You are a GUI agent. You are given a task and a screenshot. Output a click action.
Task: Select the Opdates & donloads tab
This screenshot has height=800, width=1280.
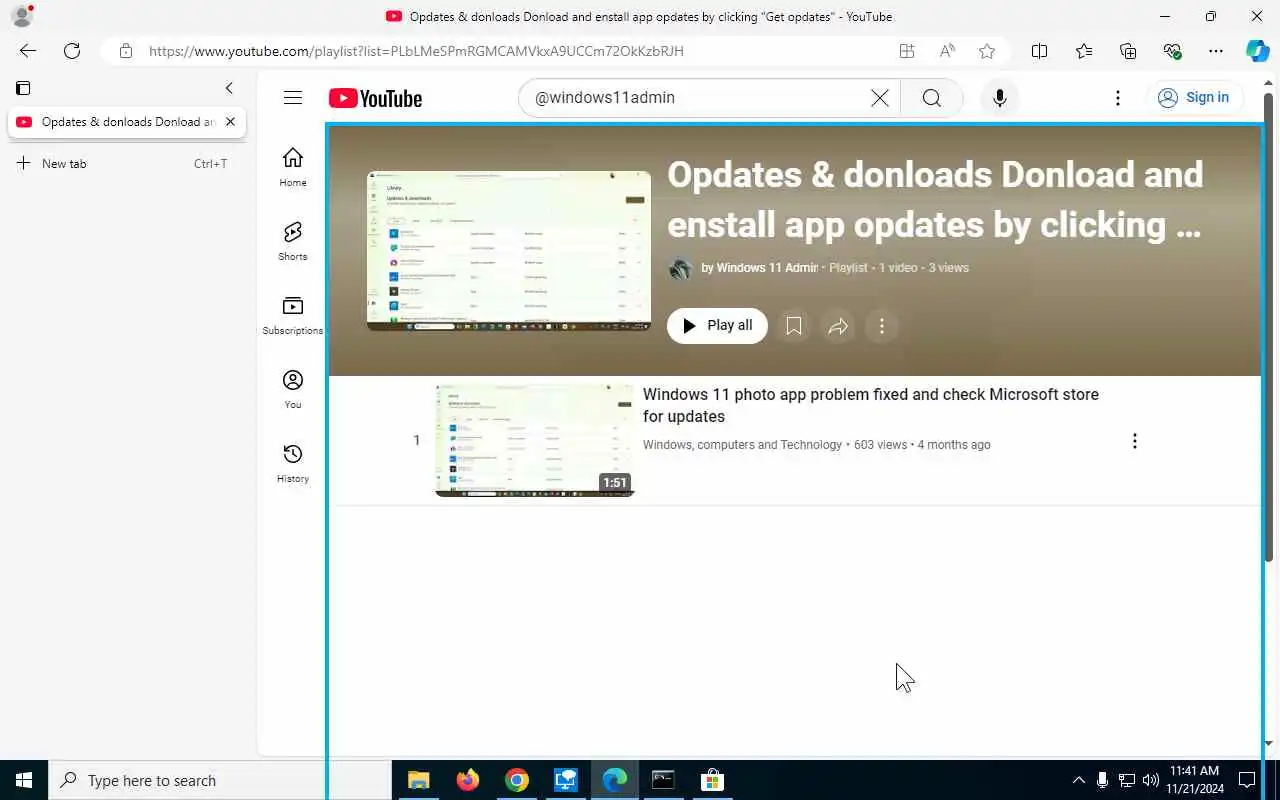[x=127, y=122]
